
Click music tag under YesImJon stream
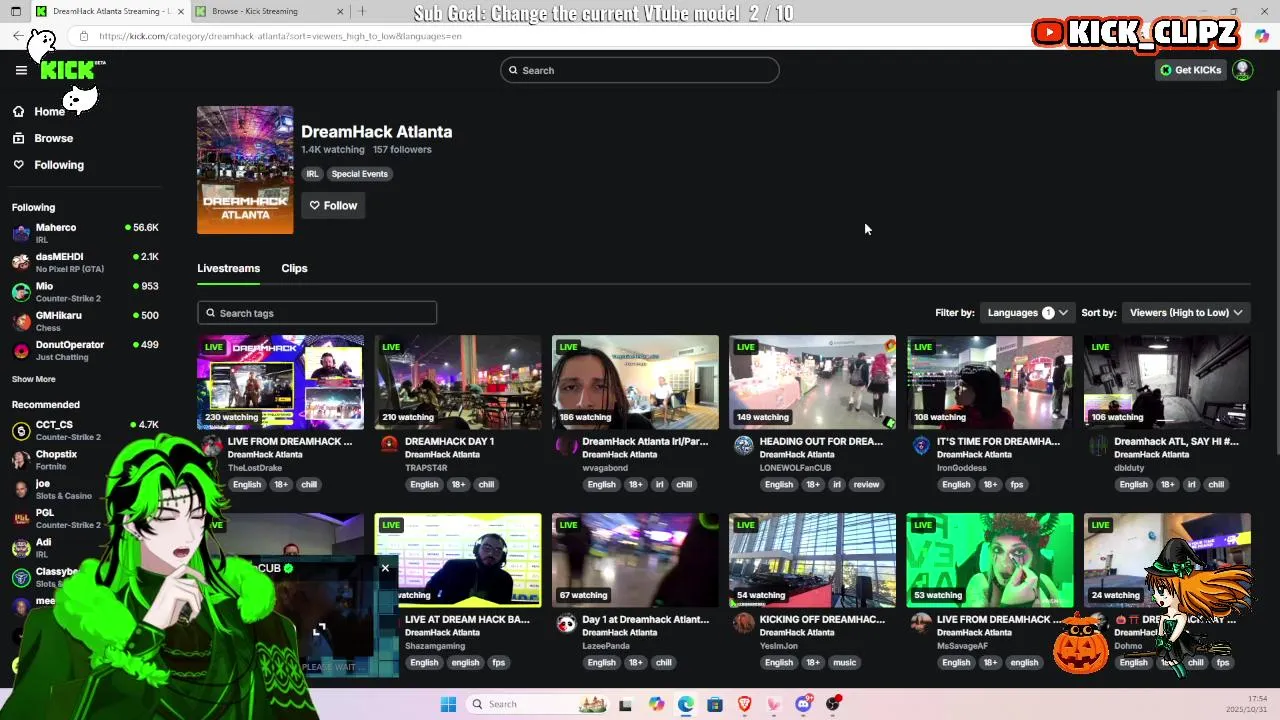point(845,663)
